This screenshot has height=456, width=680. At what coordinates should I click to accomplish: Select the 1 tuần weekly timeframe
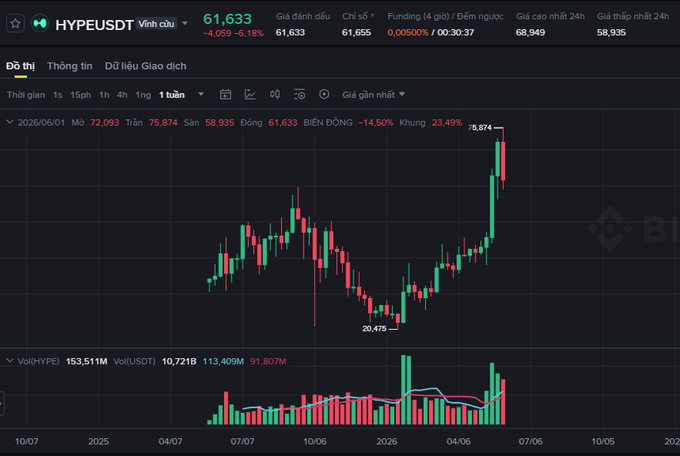coord(172,95)
